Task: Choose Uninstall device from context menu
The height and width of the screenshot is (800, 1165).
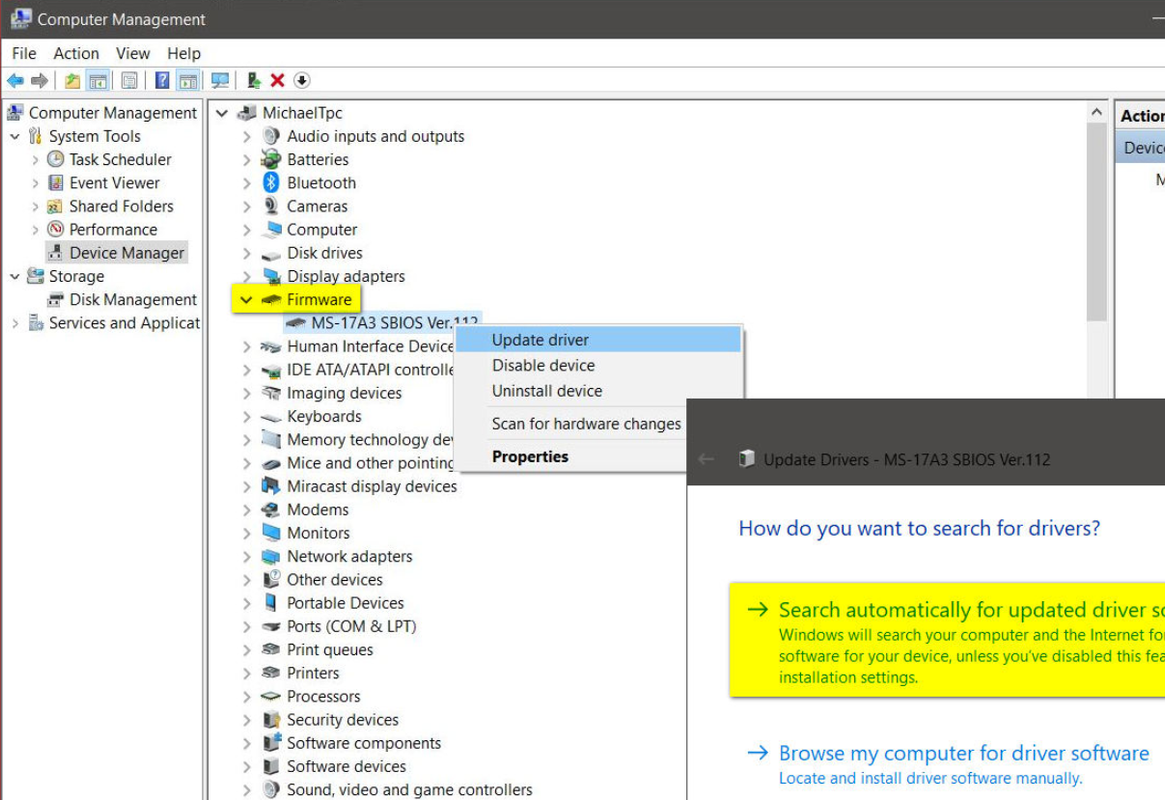Action: tap(598, 391)
